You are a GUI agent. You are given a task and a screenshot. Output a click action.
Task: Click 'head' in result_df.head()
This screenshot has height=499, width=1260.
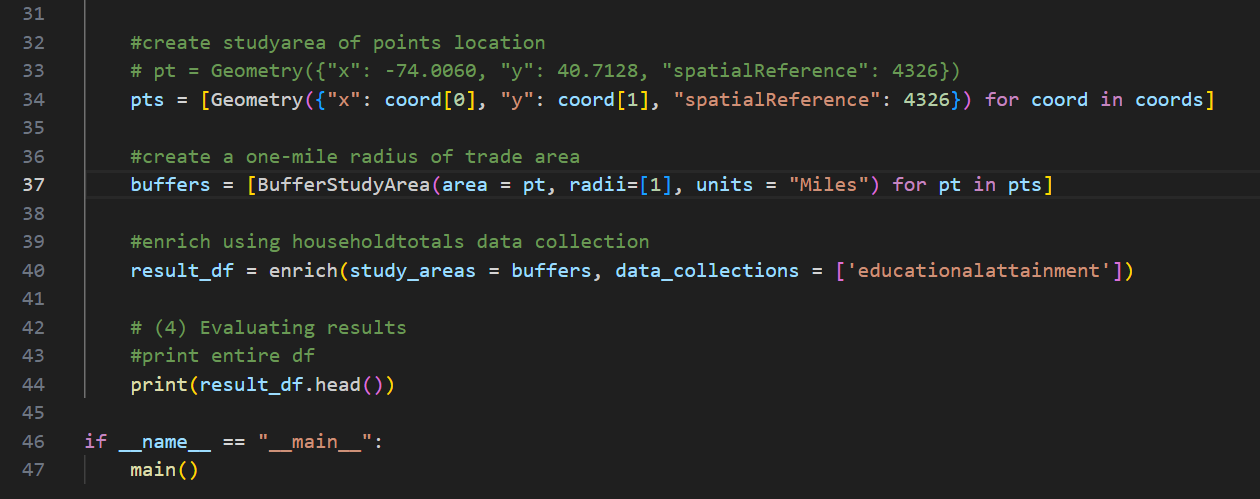click(x=338, y=385)
